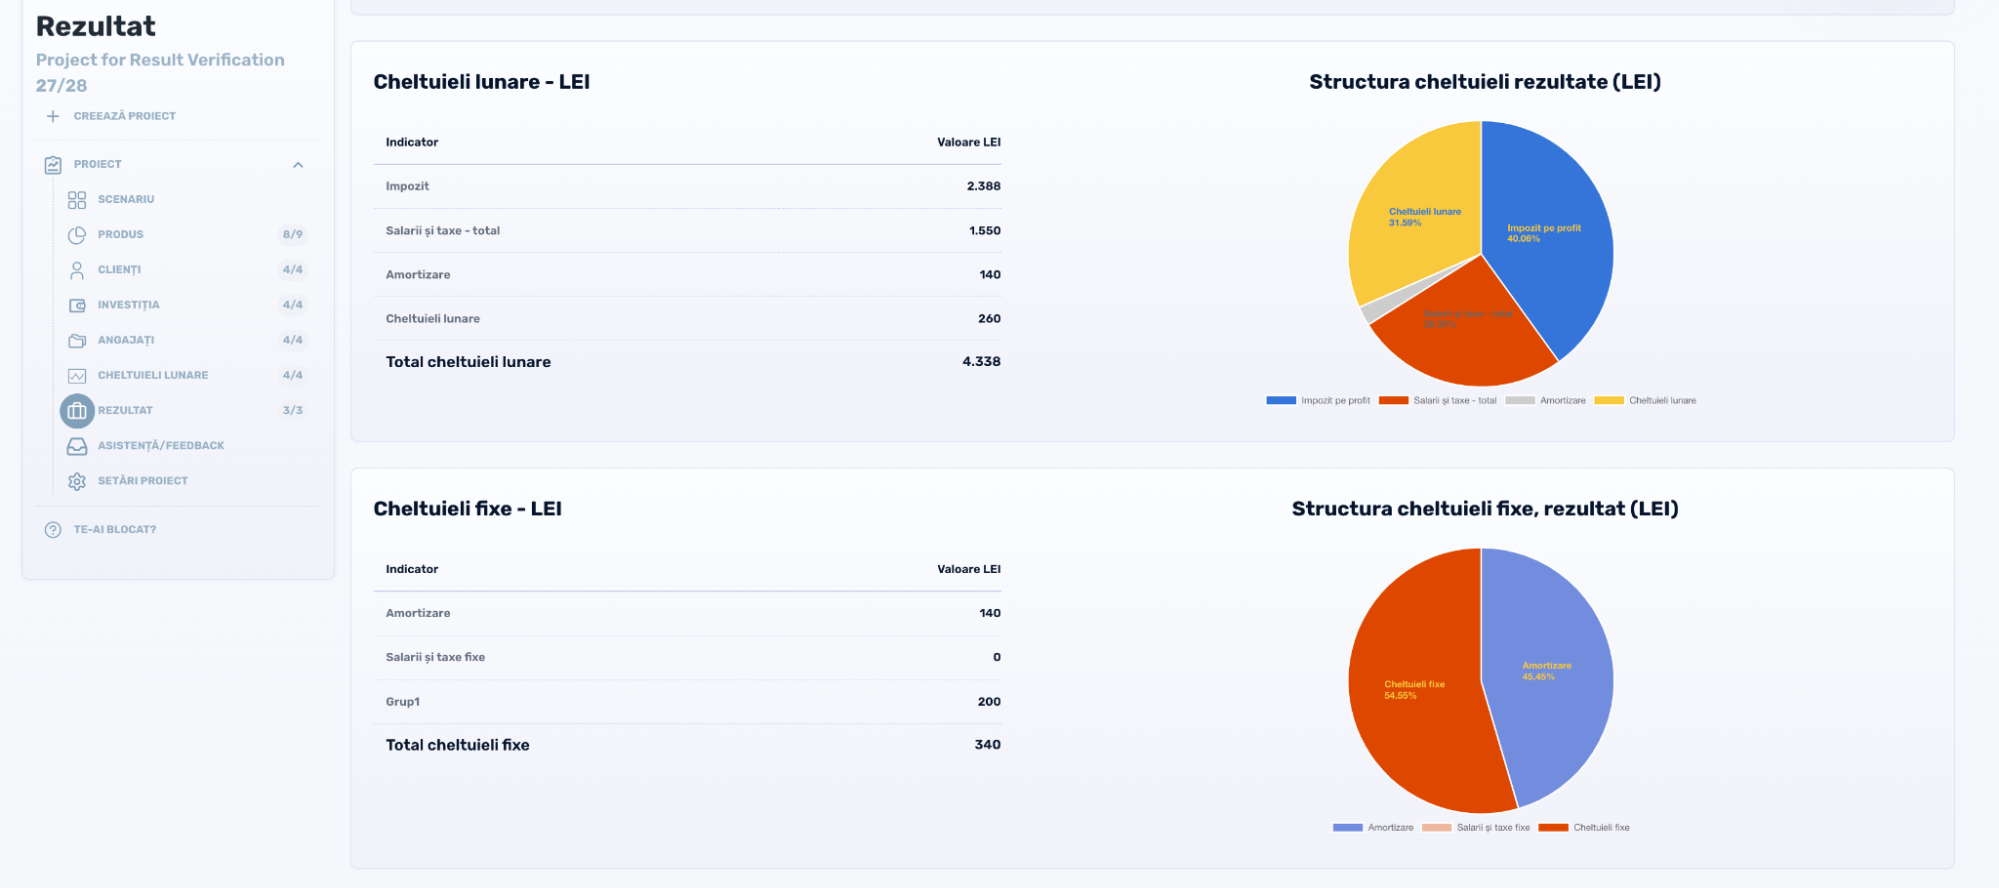This screenshot has width=1999, height=889.
Task: Open the Cheltuieli lunare menu item
Action: tap(153, 376)
